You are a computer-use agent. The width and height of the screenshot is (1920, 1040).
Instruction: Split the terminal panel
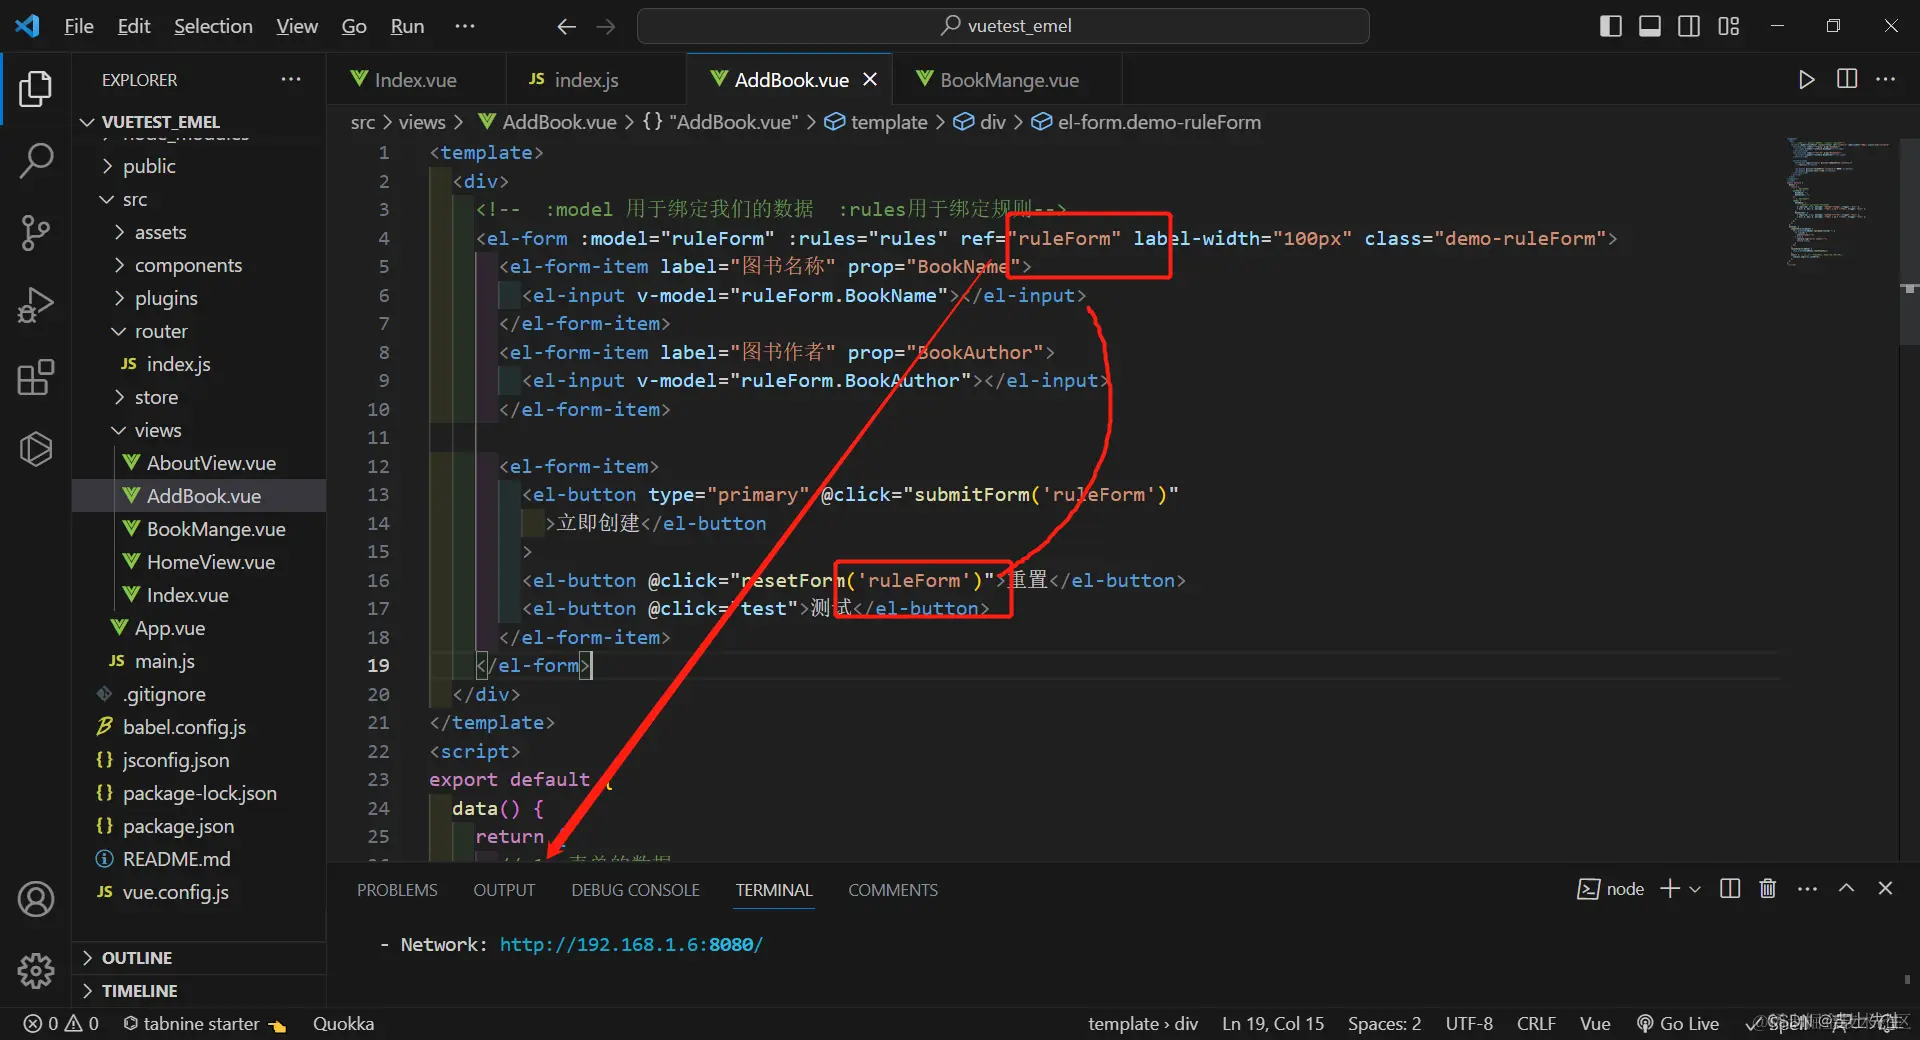[1730, 888]
